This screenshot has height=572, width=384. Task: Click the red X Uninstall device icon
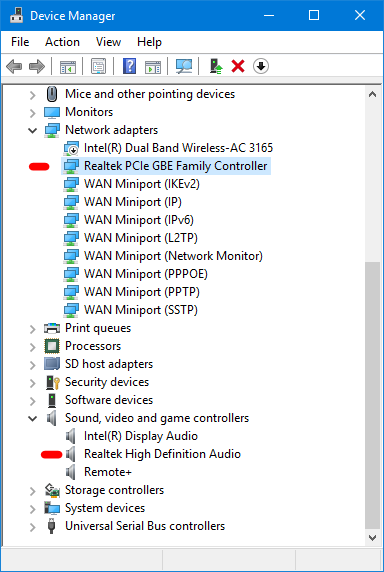pyautogui.click(x=238, y=67)
